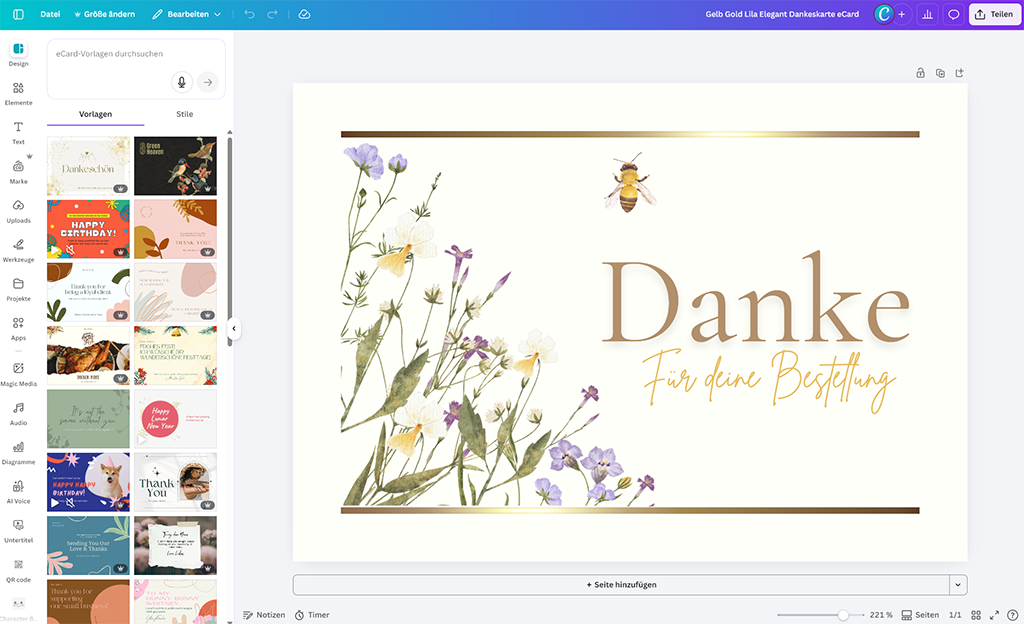Screen dimensions: 1024x624
Task: Select the bee illustration on canvas
Action: pos(630,183)
